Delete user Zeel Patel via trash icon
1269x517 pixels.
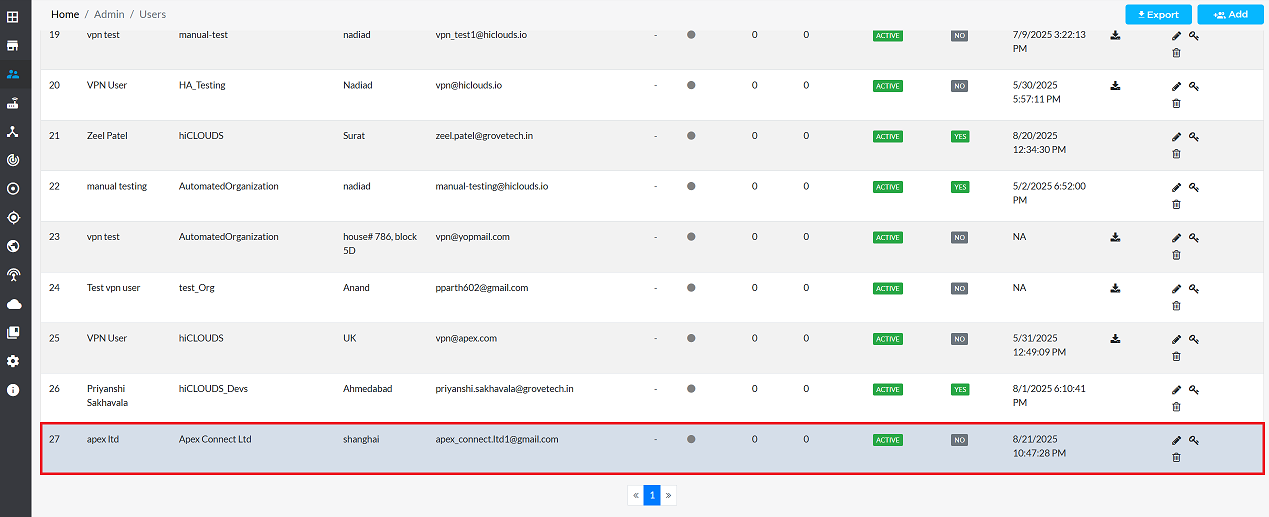pyautogui.click(x=1176, y=153)
